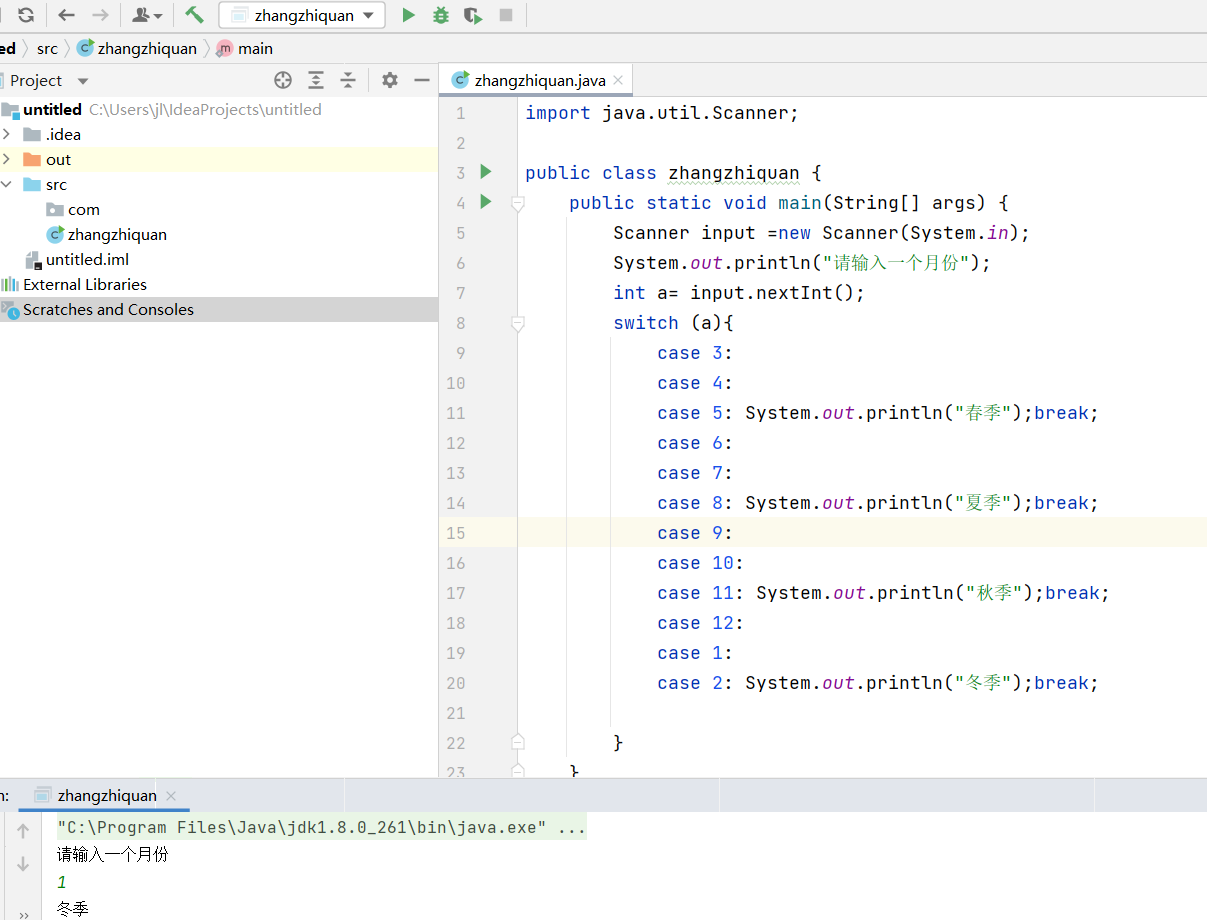Build project with the hammer icon

pos(194,15)
